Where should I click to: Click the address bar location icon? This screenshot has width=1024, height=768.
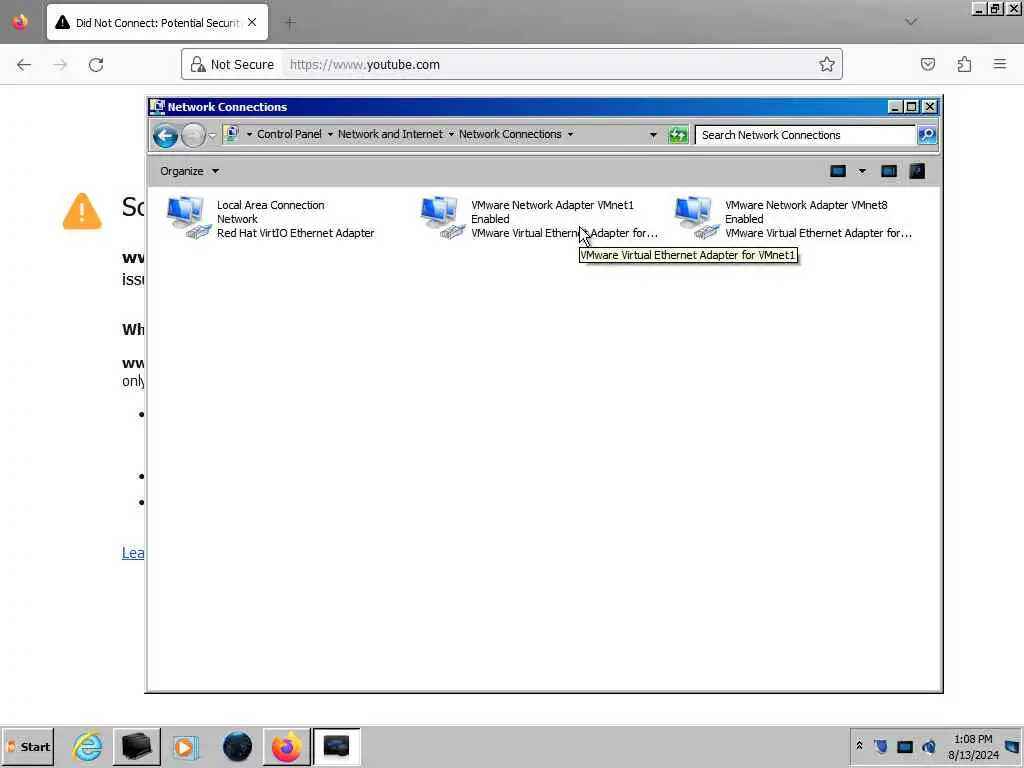tap(231, 134)
